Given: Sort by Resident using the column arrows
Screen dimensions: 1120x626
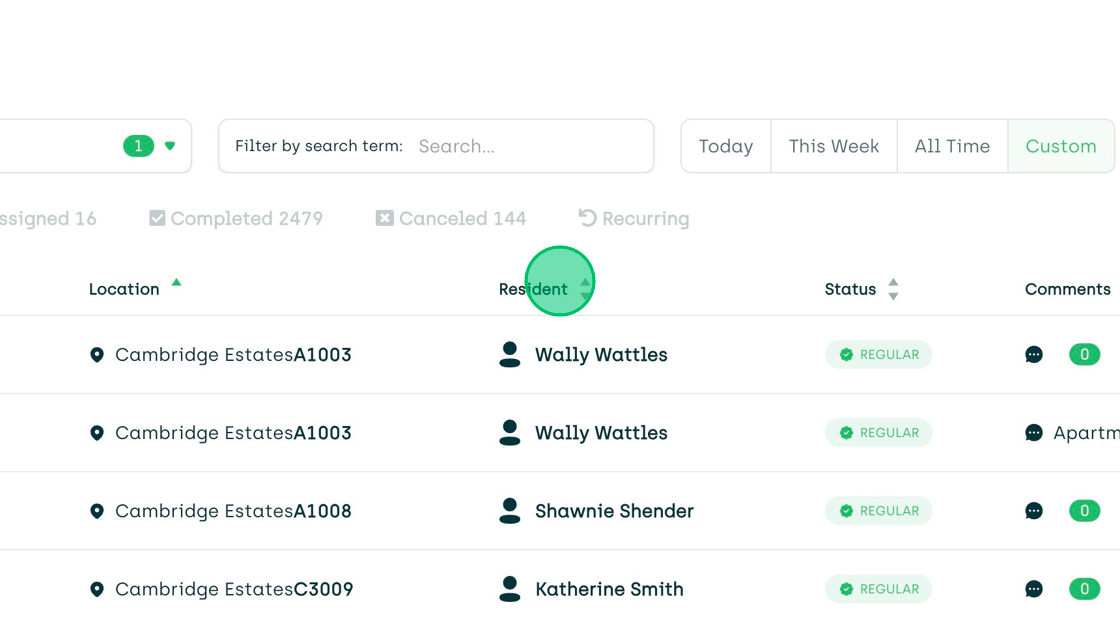Looking at the screenshot, I should tap(585, 289).
